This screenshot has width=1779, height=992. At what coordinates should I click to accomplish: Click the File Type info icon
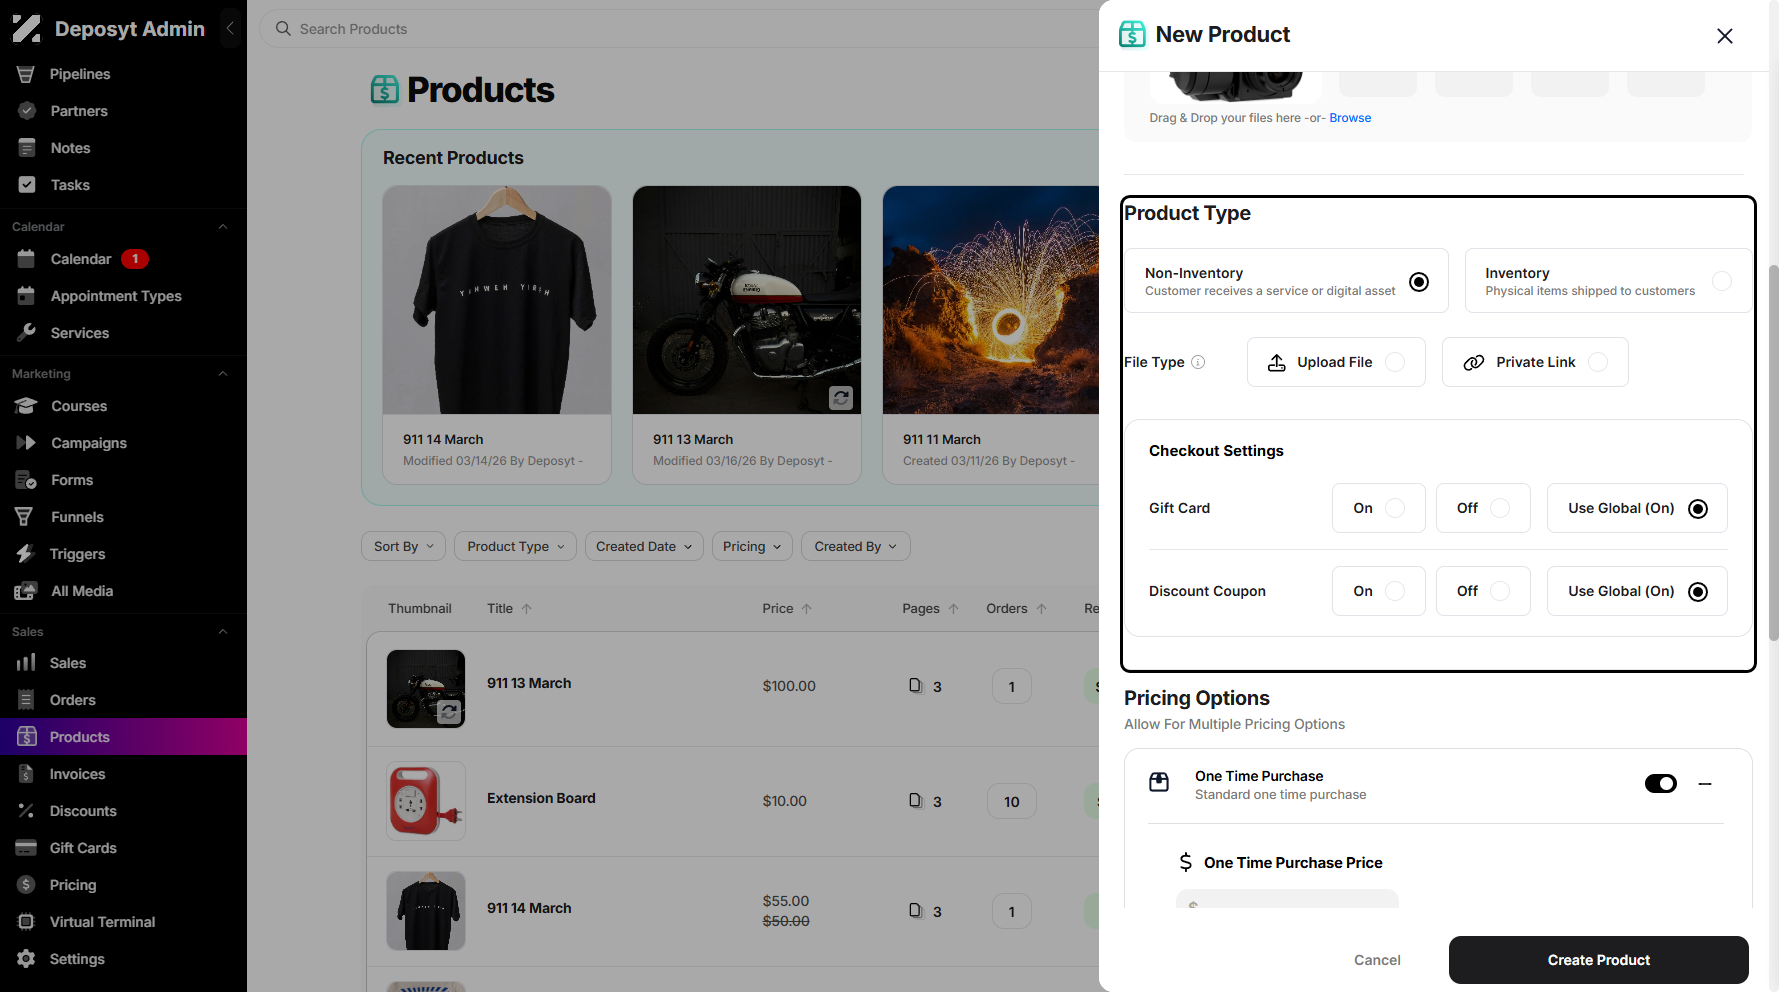coord(1198,362)
